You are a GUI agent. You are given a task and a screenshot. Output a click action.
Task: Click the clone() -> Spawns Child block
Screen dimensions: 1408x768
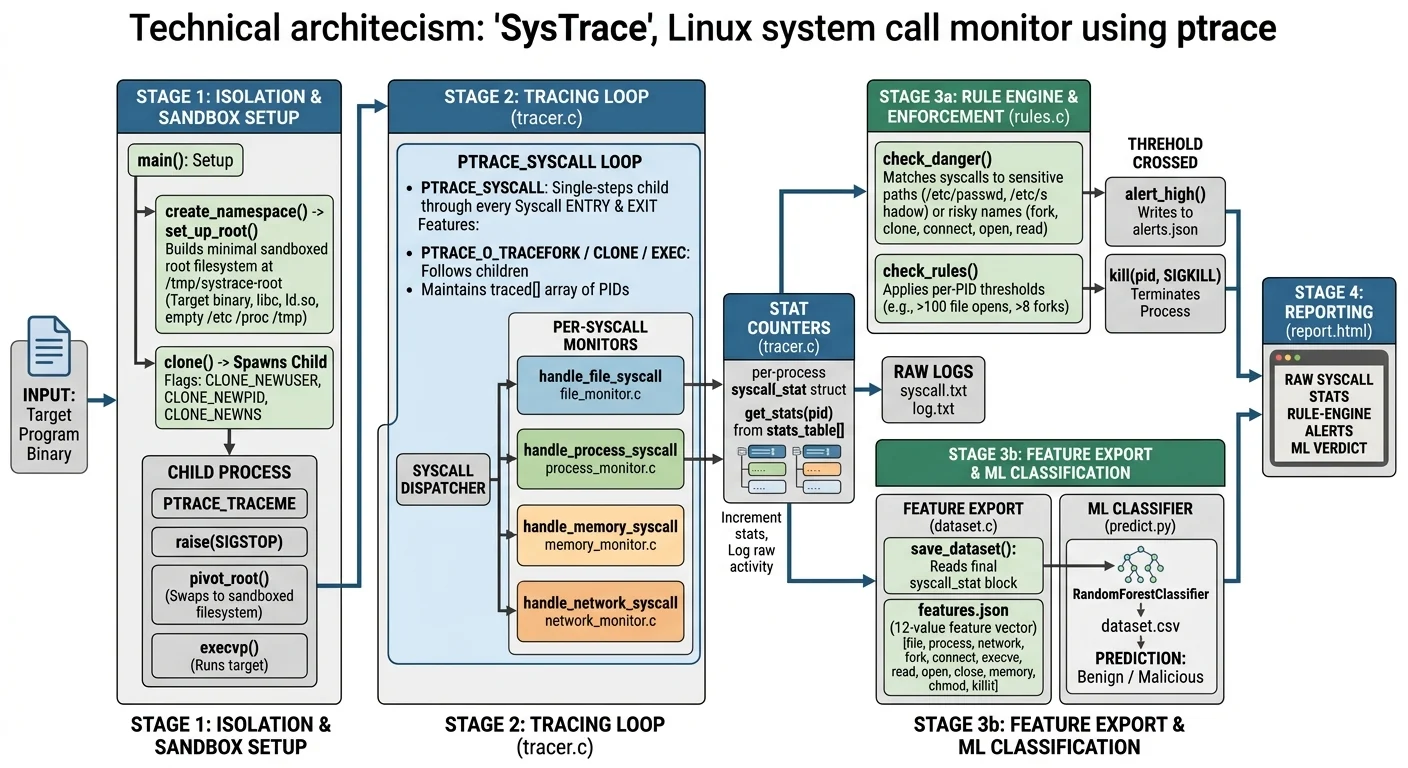[x=243, y=388]
